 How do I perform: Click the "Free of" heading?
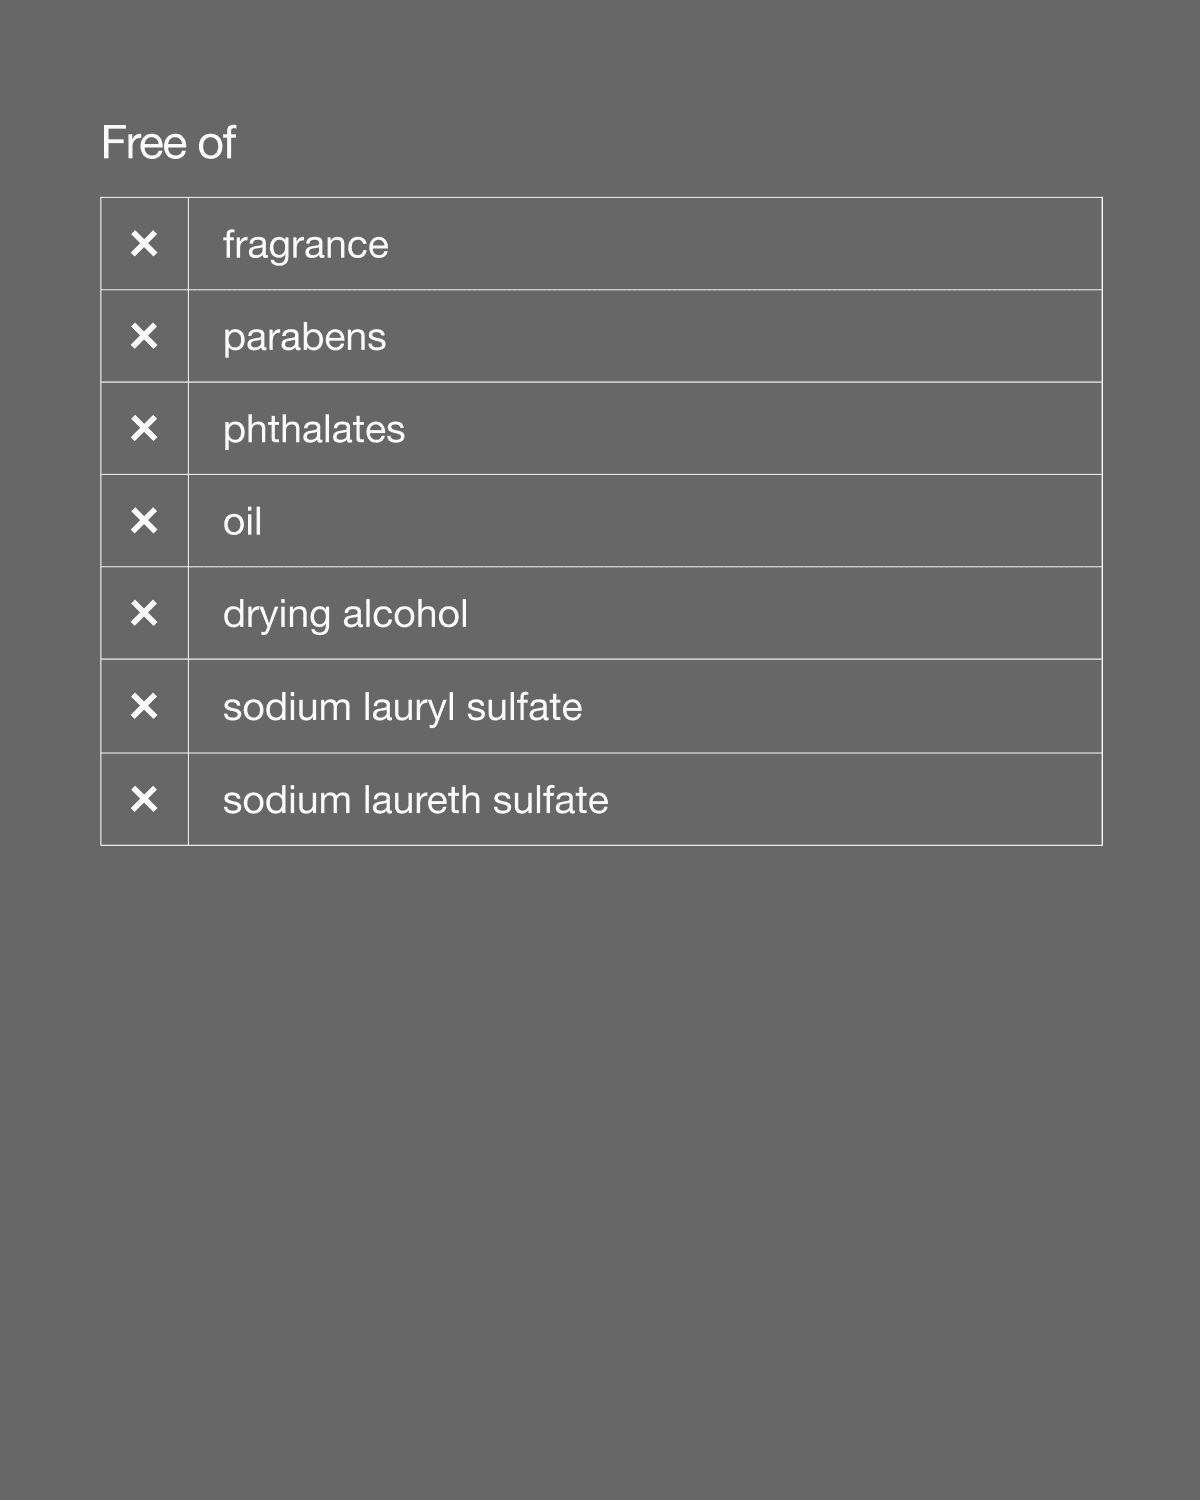point(168,143)
